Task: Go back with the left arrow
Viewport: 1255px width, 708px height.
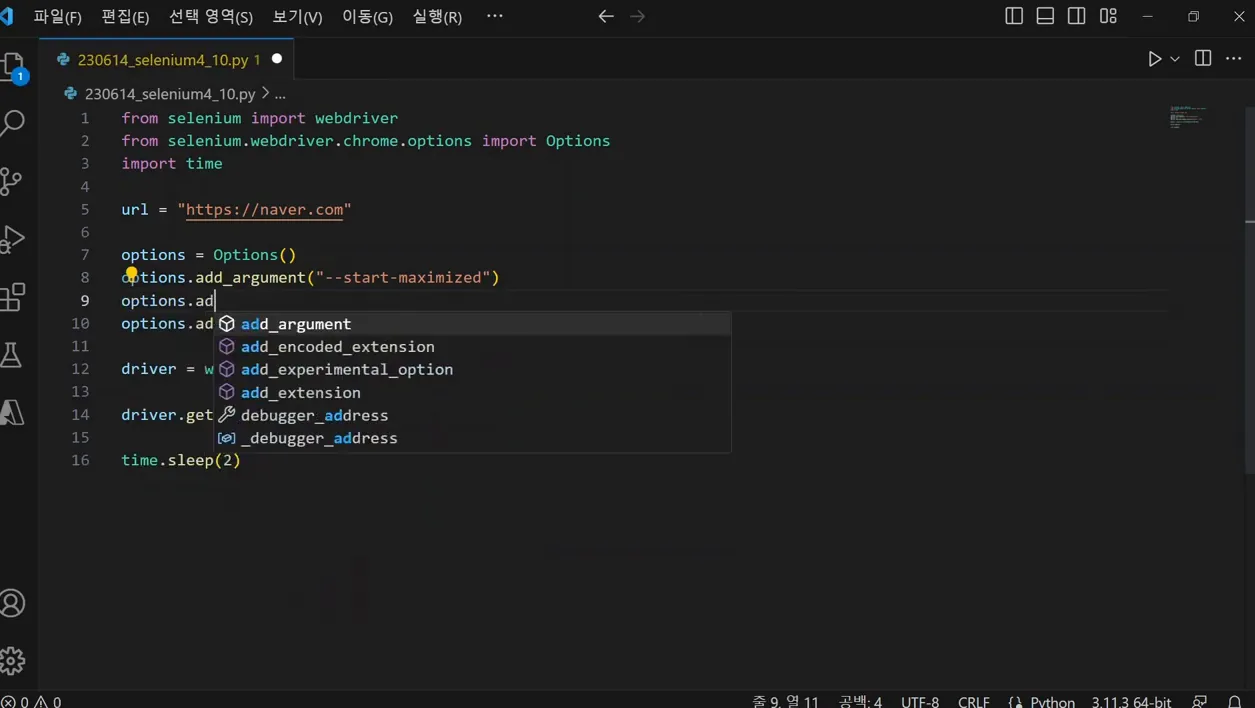Action: 606,17
